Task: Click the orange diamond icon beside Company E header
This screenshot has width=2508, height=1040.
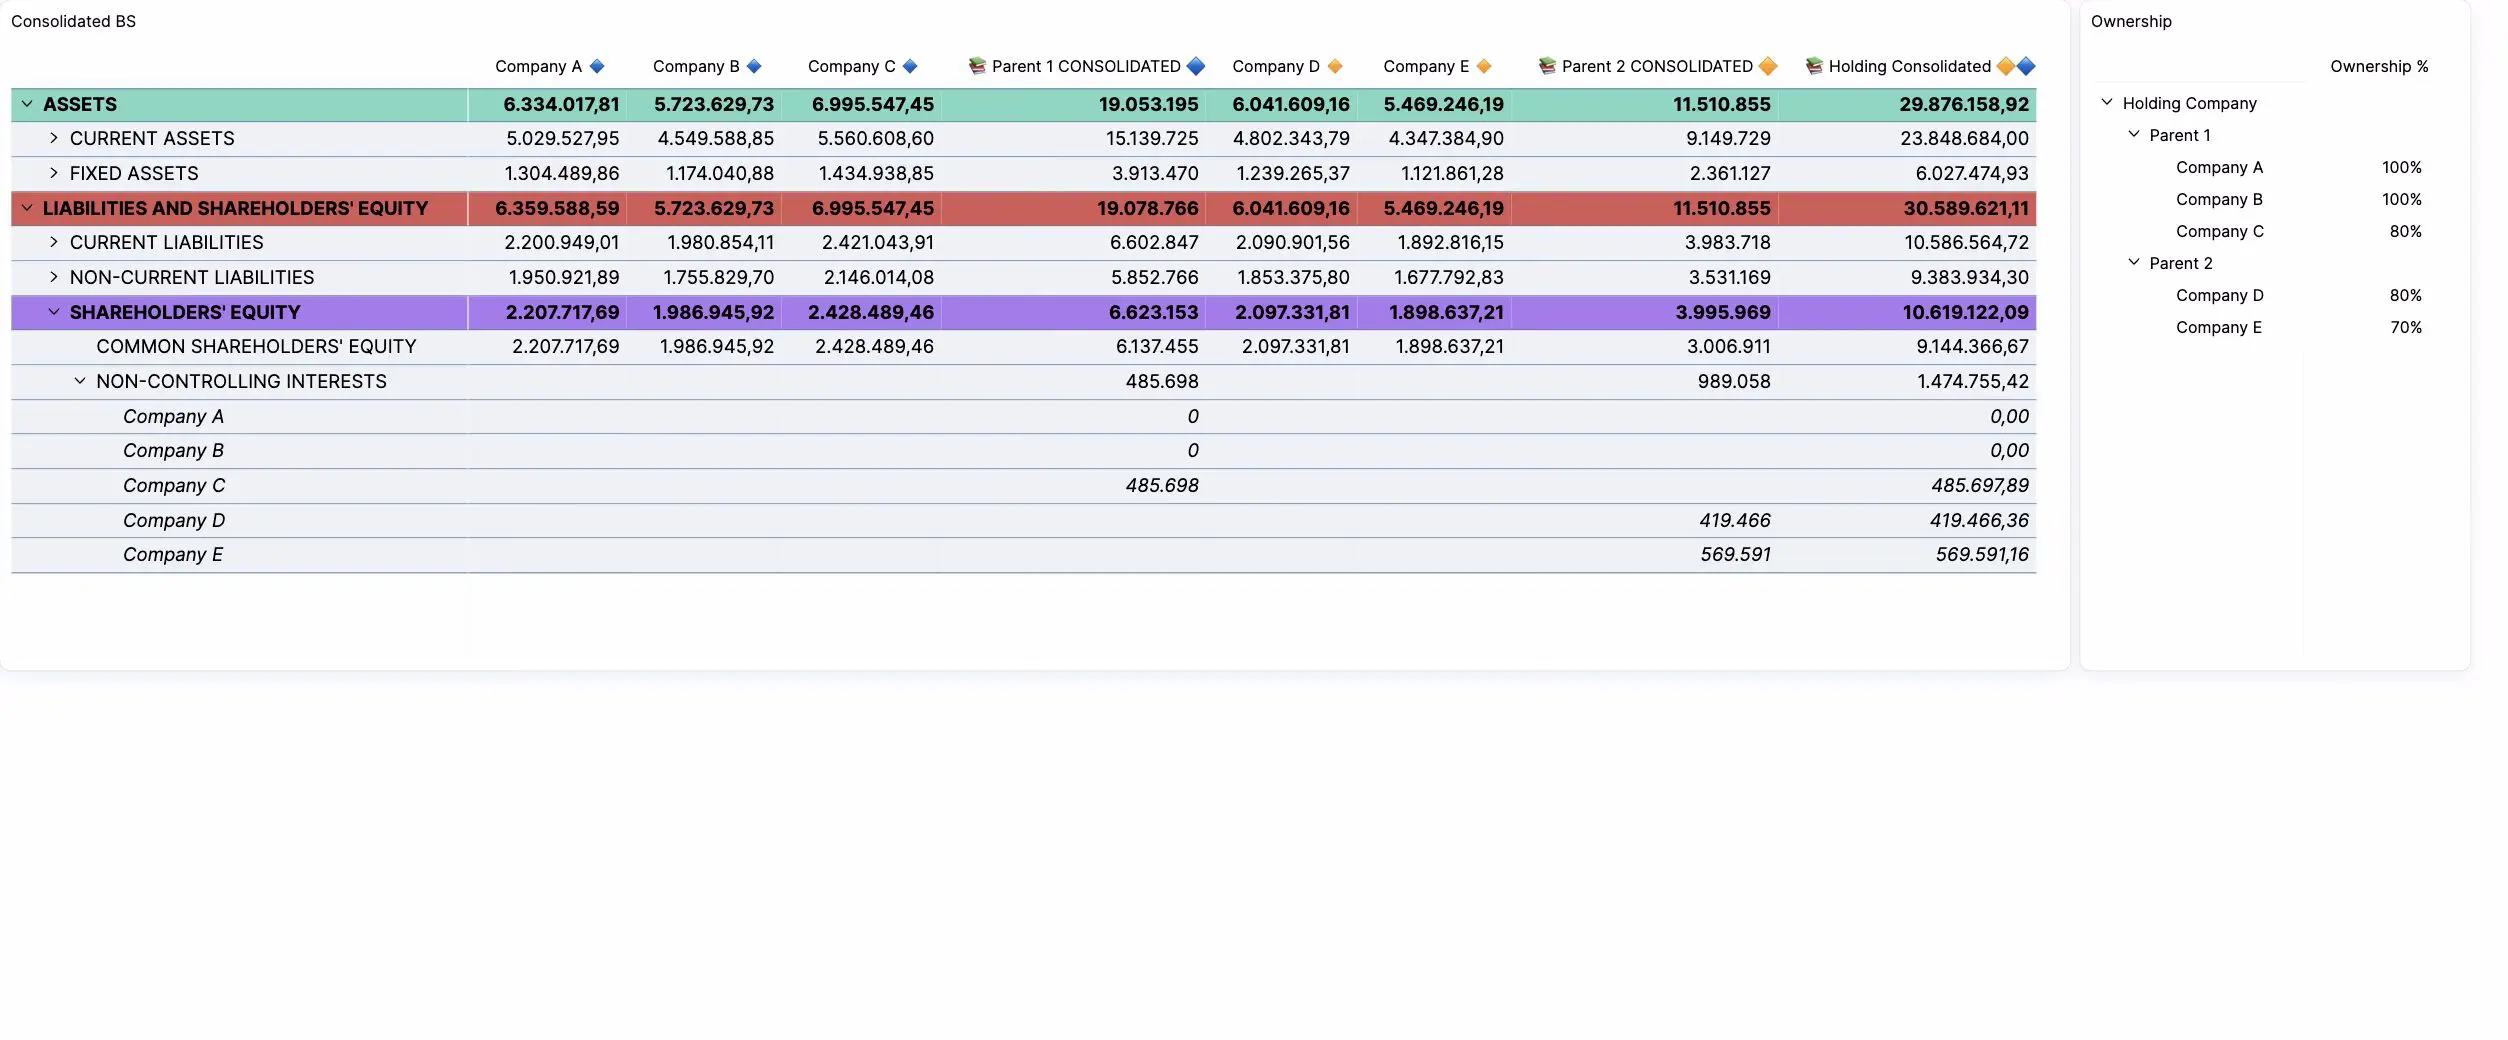Action: (x=1485, y=66)
